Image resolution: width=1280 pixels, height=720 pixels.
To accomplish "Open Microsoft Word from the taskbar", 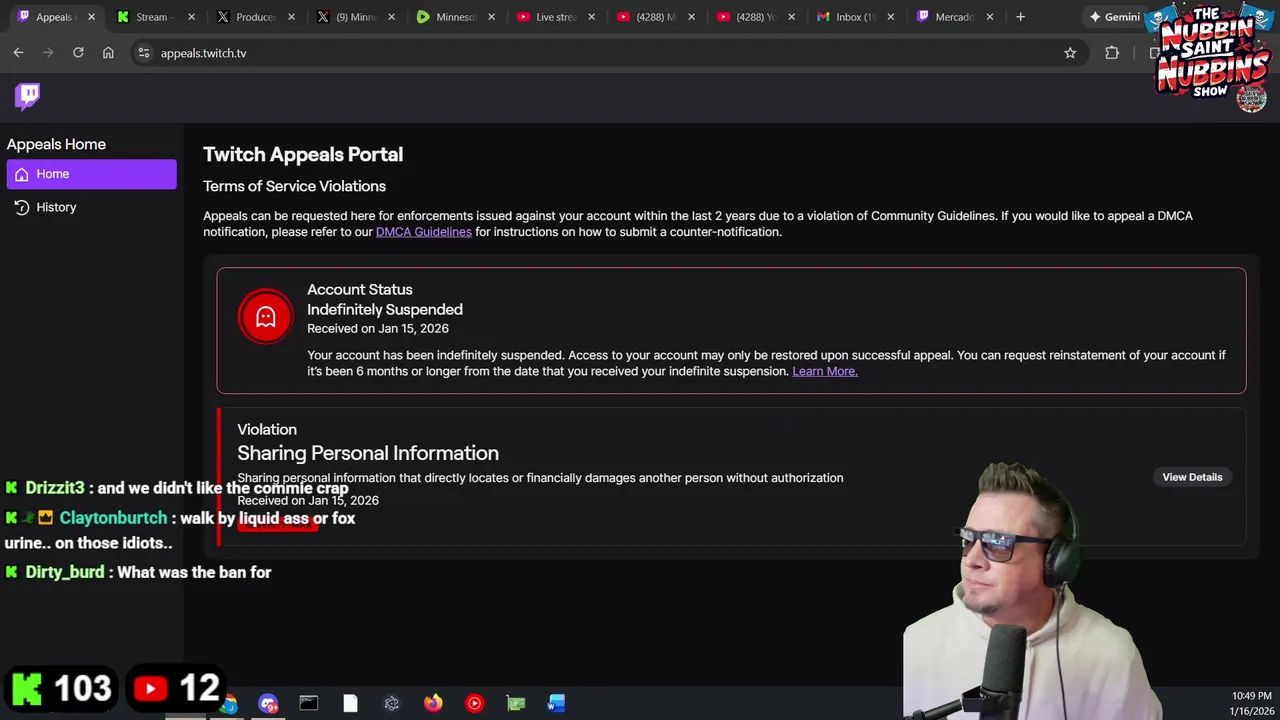I will pyautogui.click(x=557, y=704).
